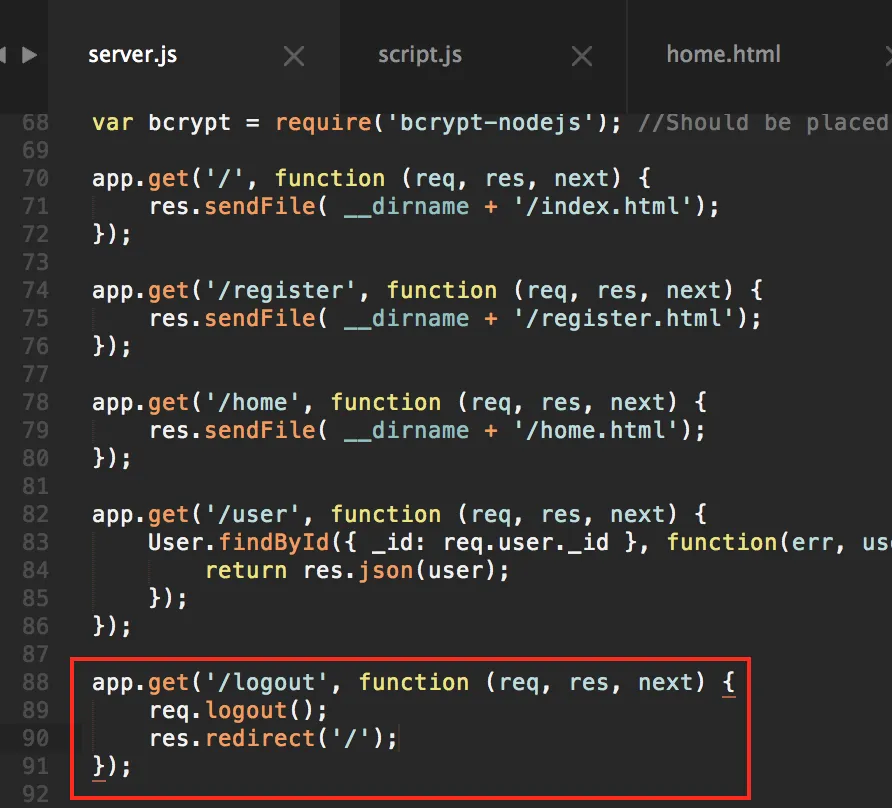
Task: Click line number 74 in gutter
Action: coord(35,291)
